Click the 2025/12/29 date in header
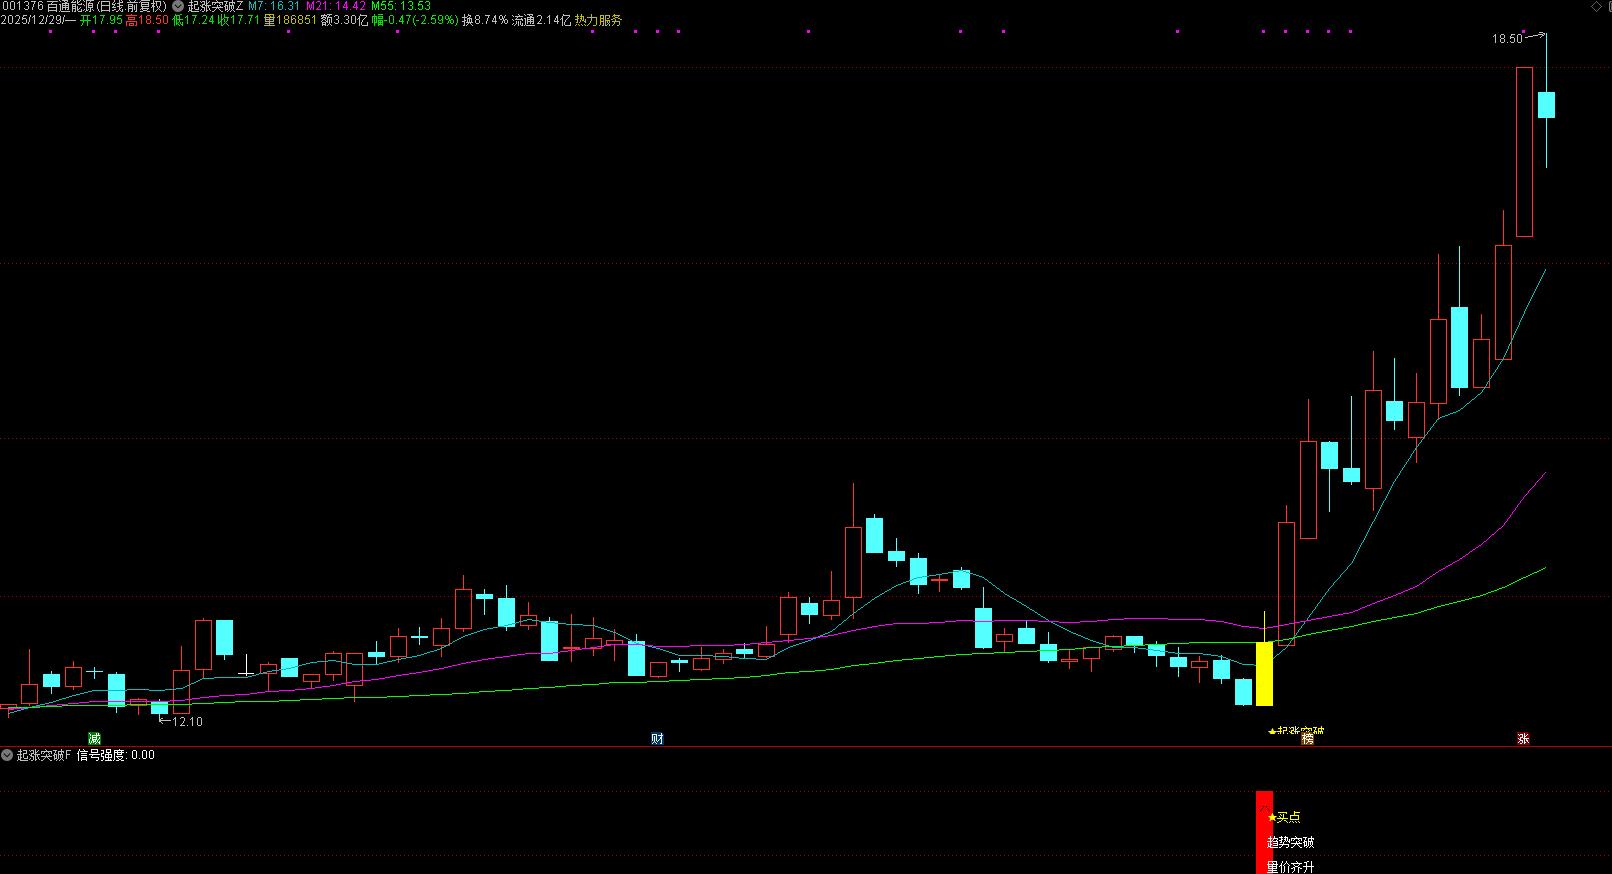 [x=33, y=20]
